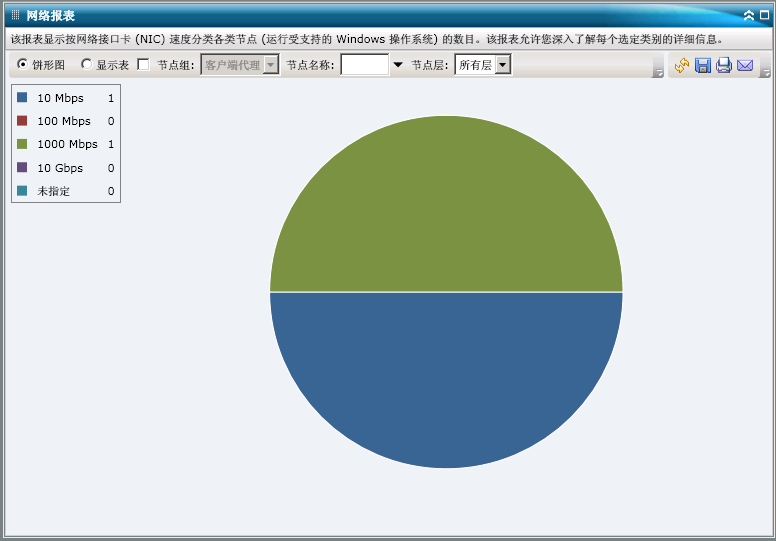The image size is (776, 541).
Task: Click the 网络报表 title text
Action: pyautogui.click(x=50, y=15)
